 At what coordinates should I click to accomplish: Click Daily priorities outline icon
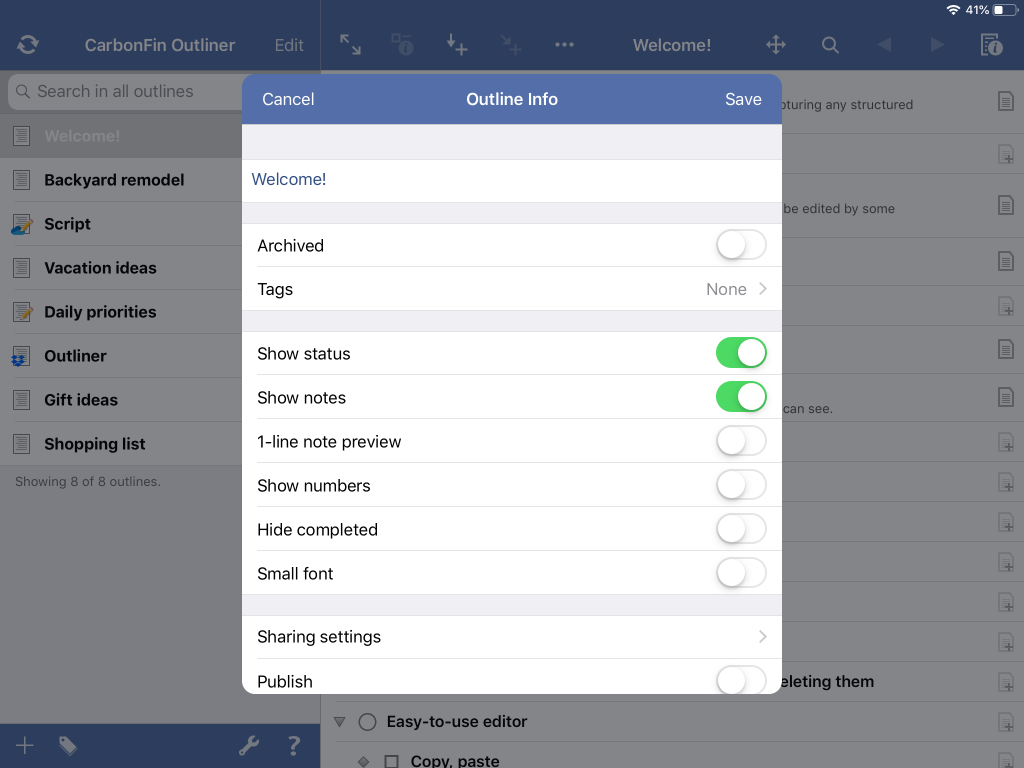(x=22, y=312)
